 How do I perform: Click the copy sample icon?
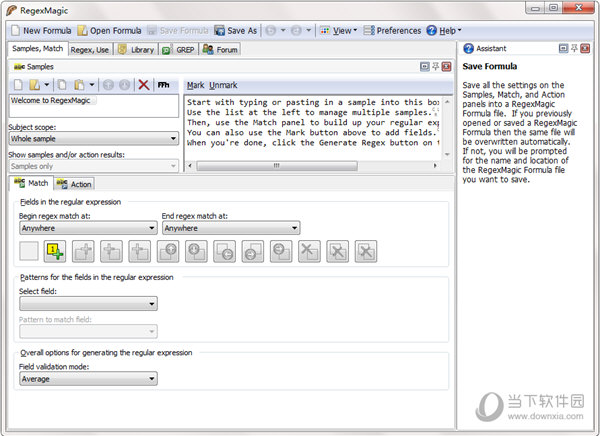(62, 85)
